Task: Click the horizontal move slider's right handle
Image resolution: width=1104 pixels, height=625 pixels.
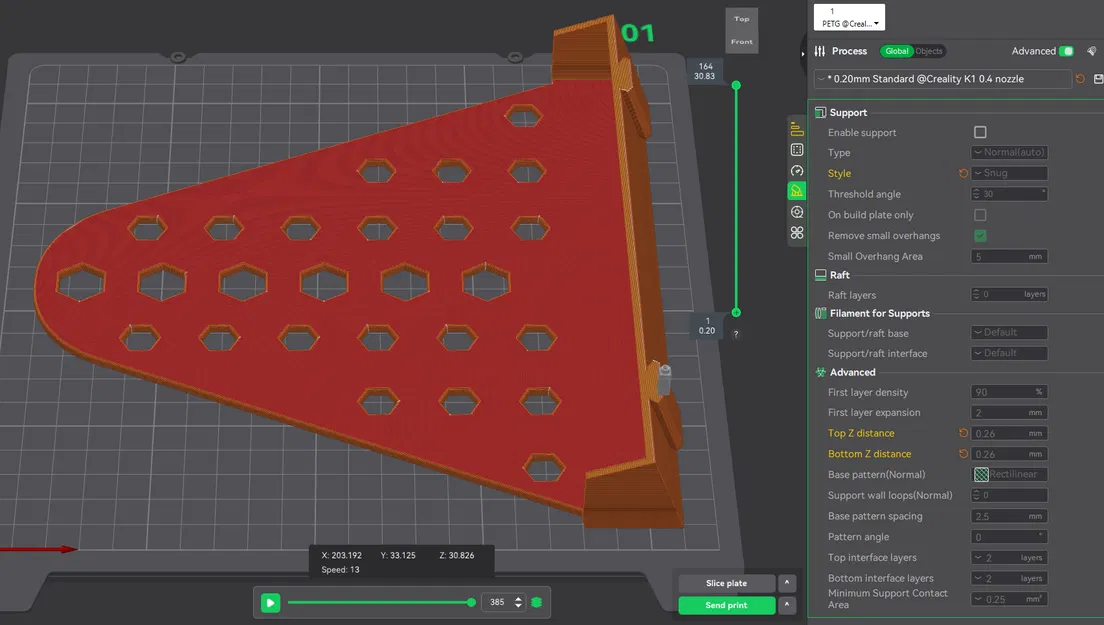Action: pos(471,602)
